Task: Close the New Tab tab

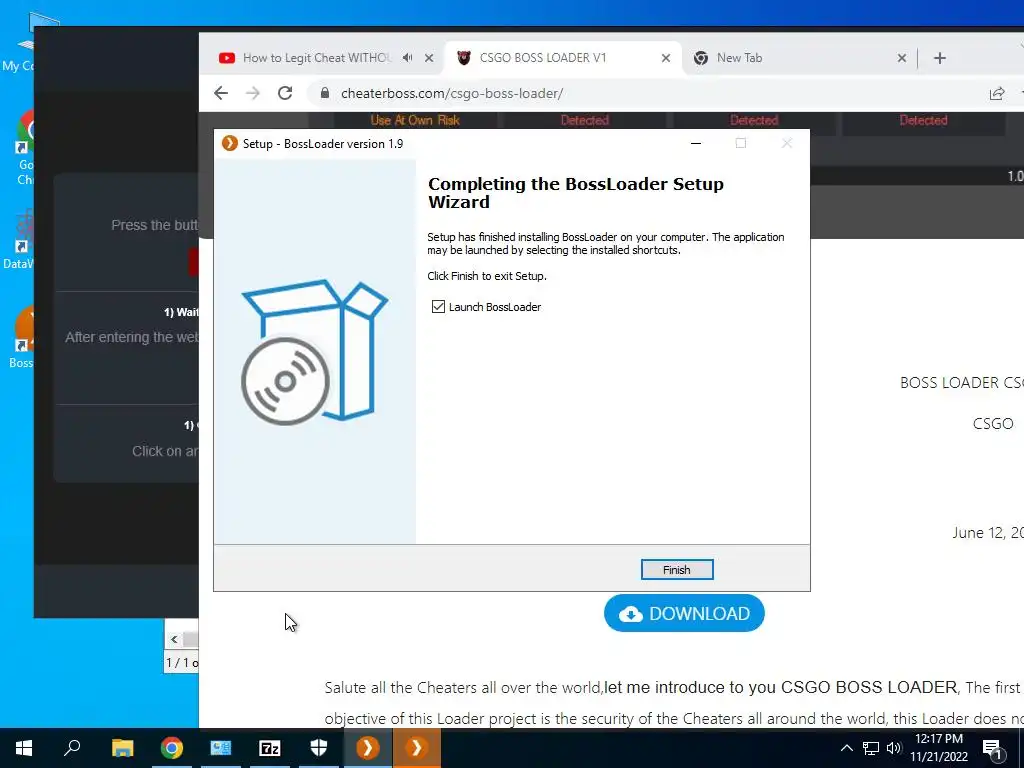Action: [x=902, y=58]
